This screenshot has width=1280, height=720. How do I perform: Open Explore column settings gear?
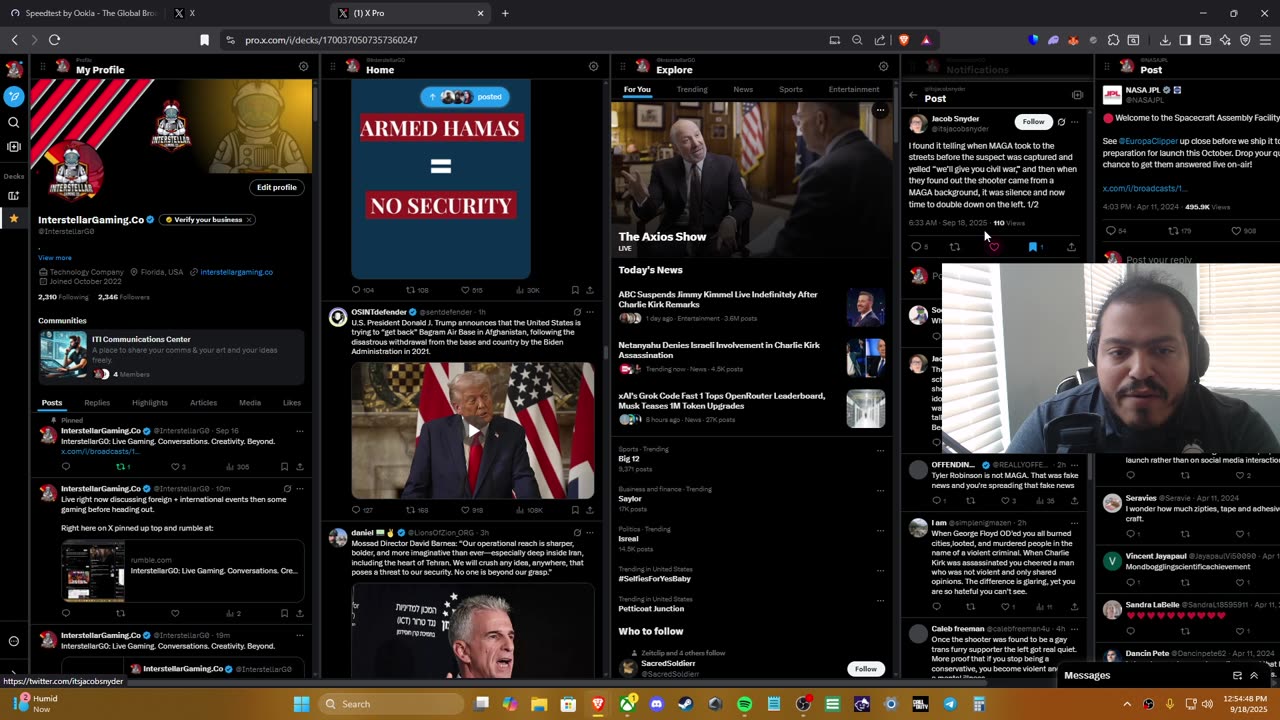coord(883,67)
